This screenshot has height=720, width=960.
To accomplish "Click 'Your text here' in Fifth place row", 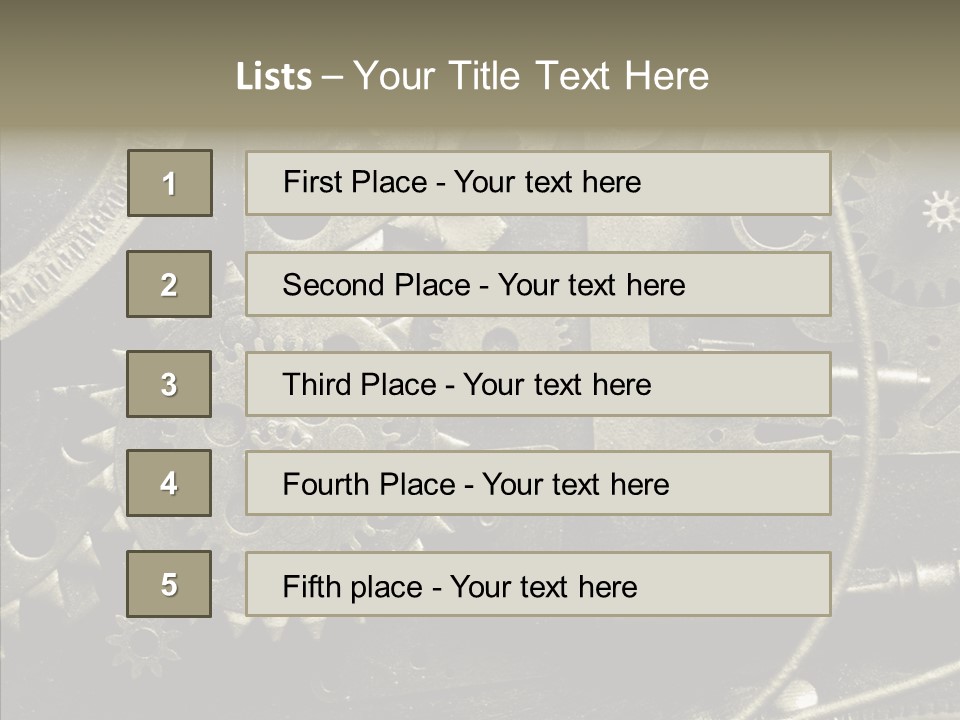I will (543, 586).
